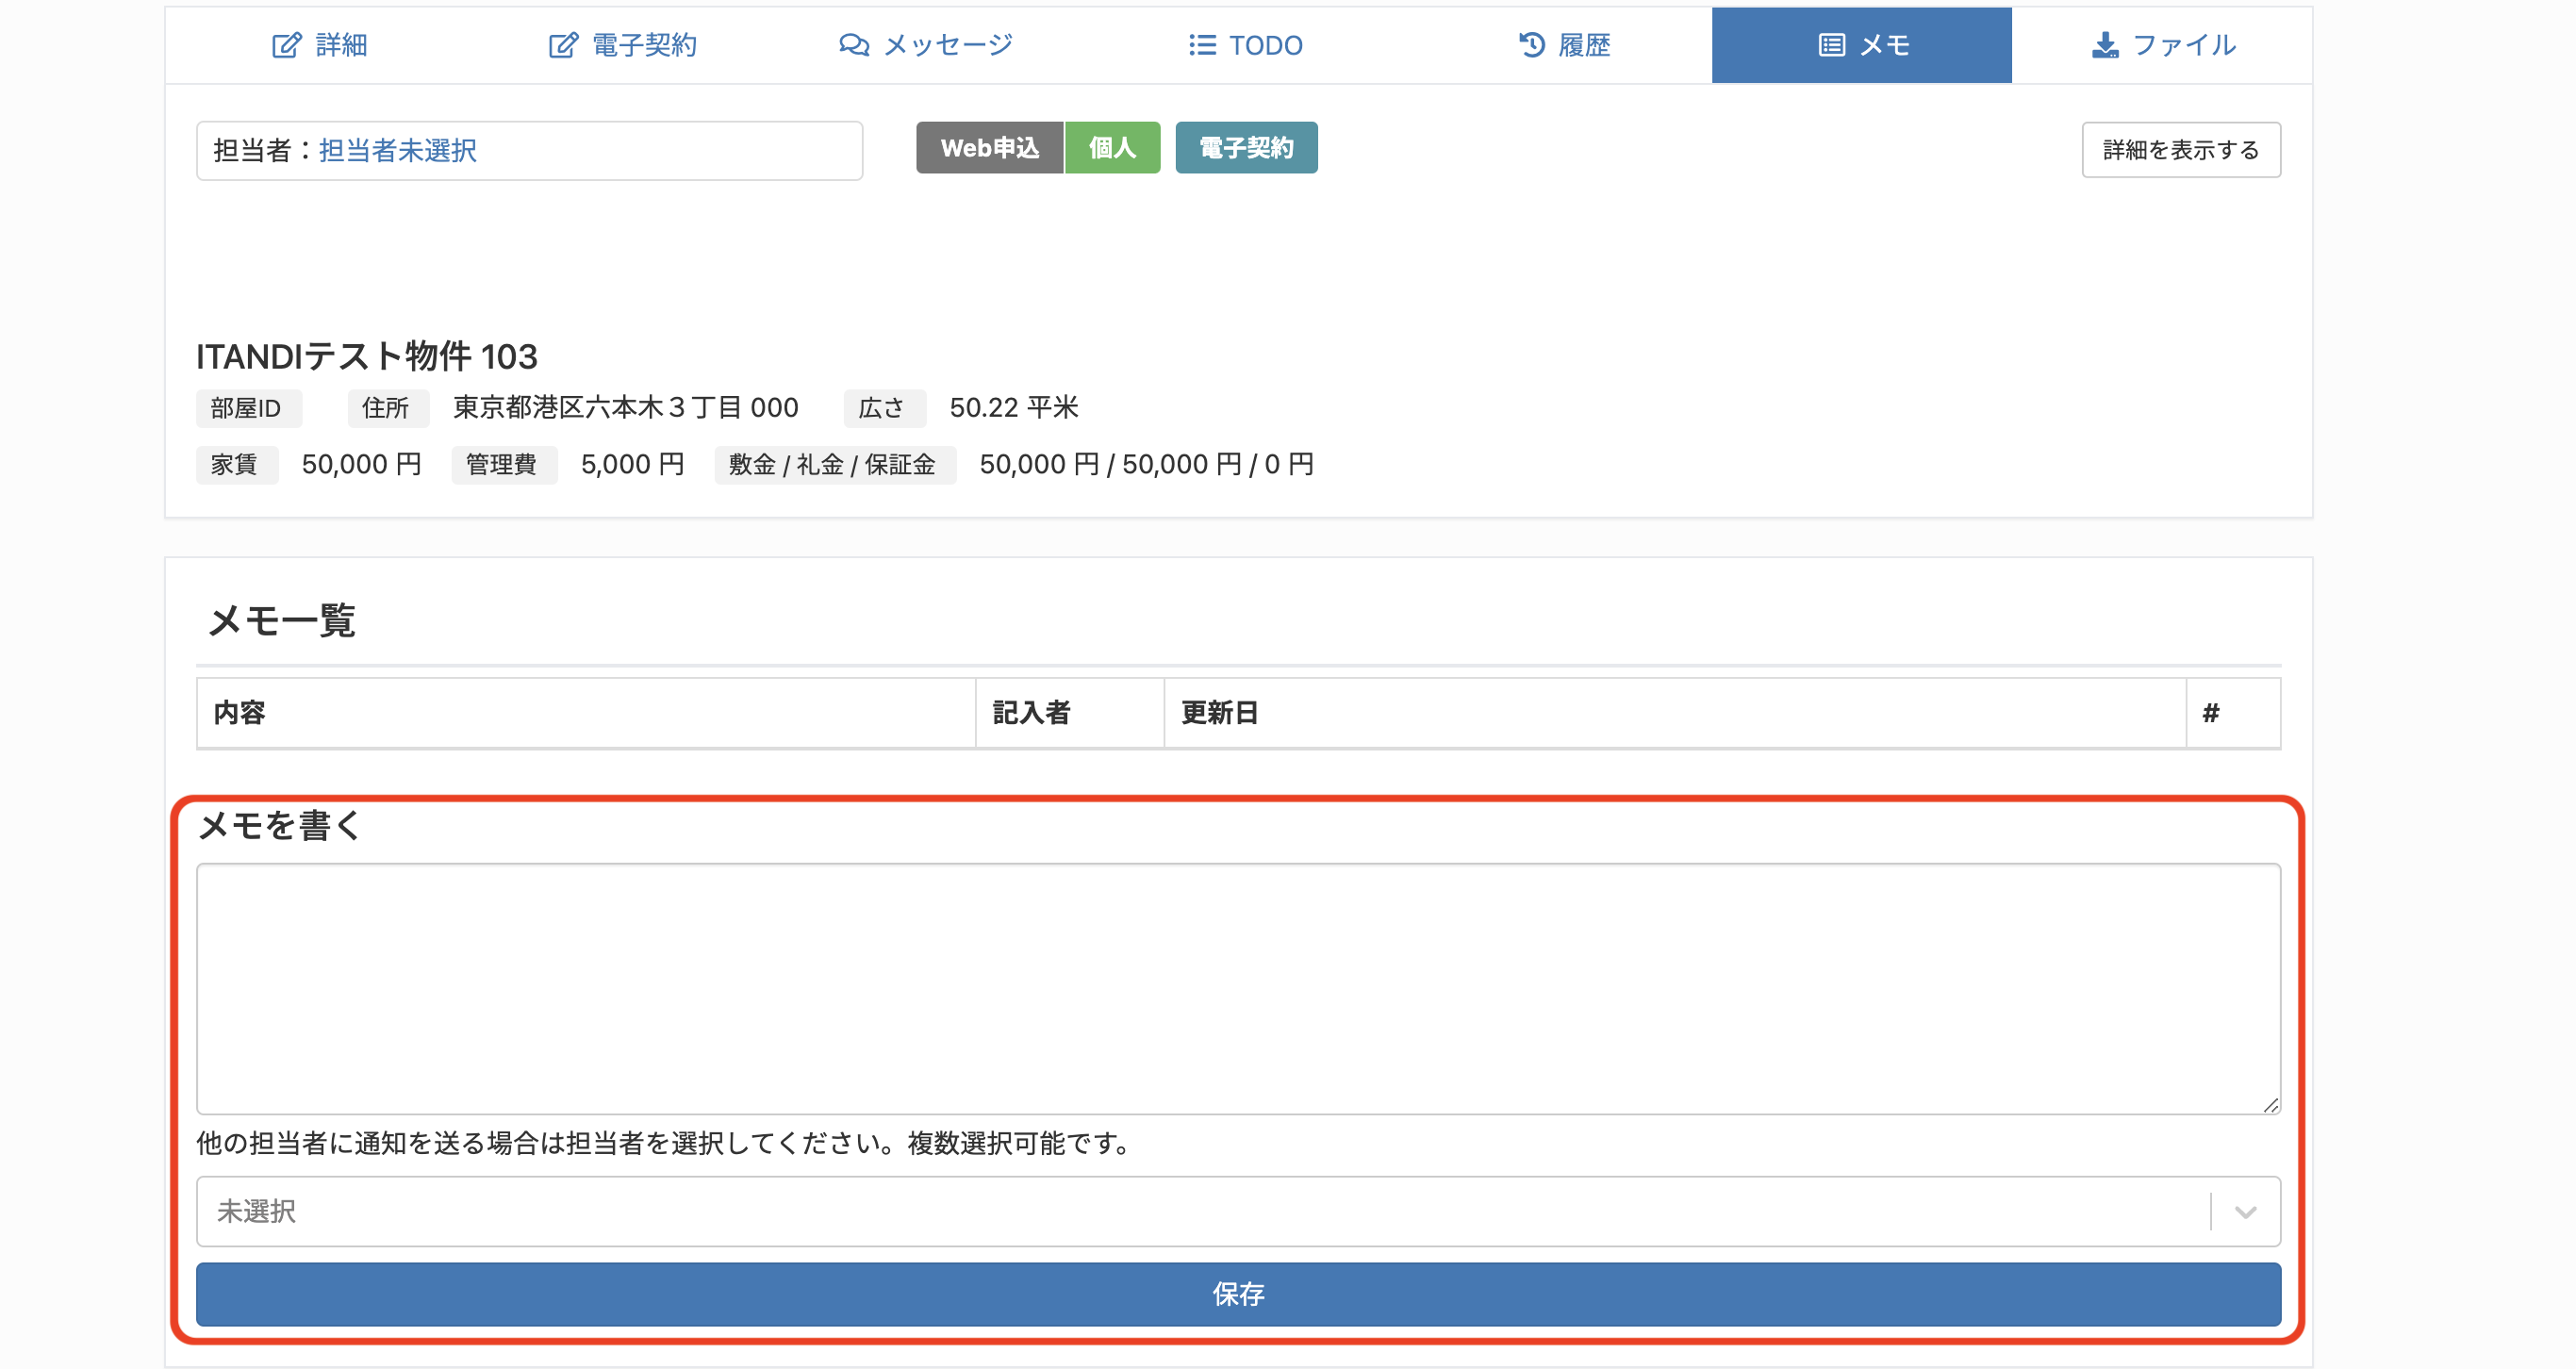Click the 家賃 label
Screen dimensions: 2576x1369
(235, 465)
